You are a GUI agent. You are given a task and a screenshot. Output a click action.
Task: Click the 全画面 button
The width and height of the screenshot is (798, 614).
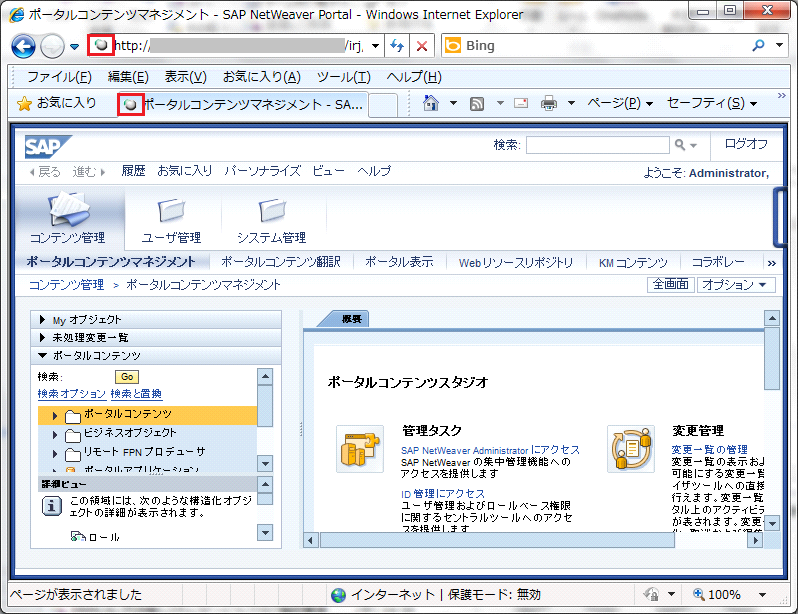coord(671,285)
